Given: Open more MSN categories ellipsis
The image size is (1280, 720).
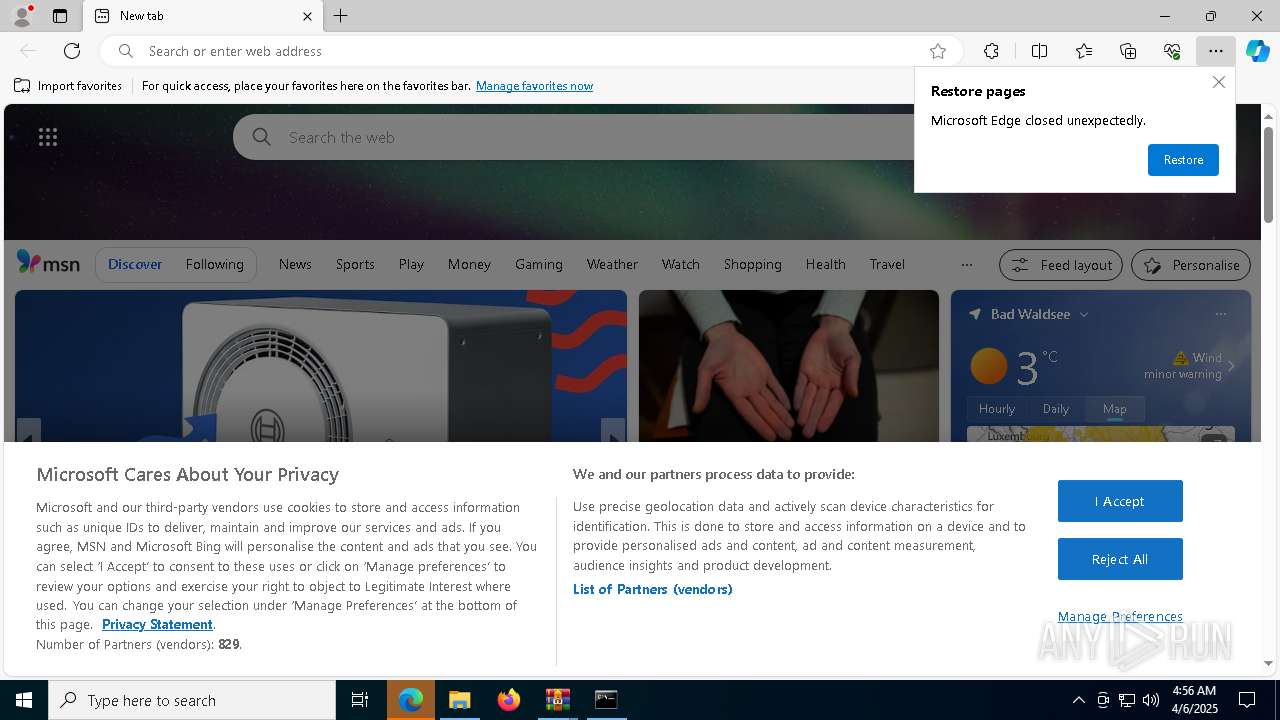Looking at the screenshot, I should (x=966, y=265).
